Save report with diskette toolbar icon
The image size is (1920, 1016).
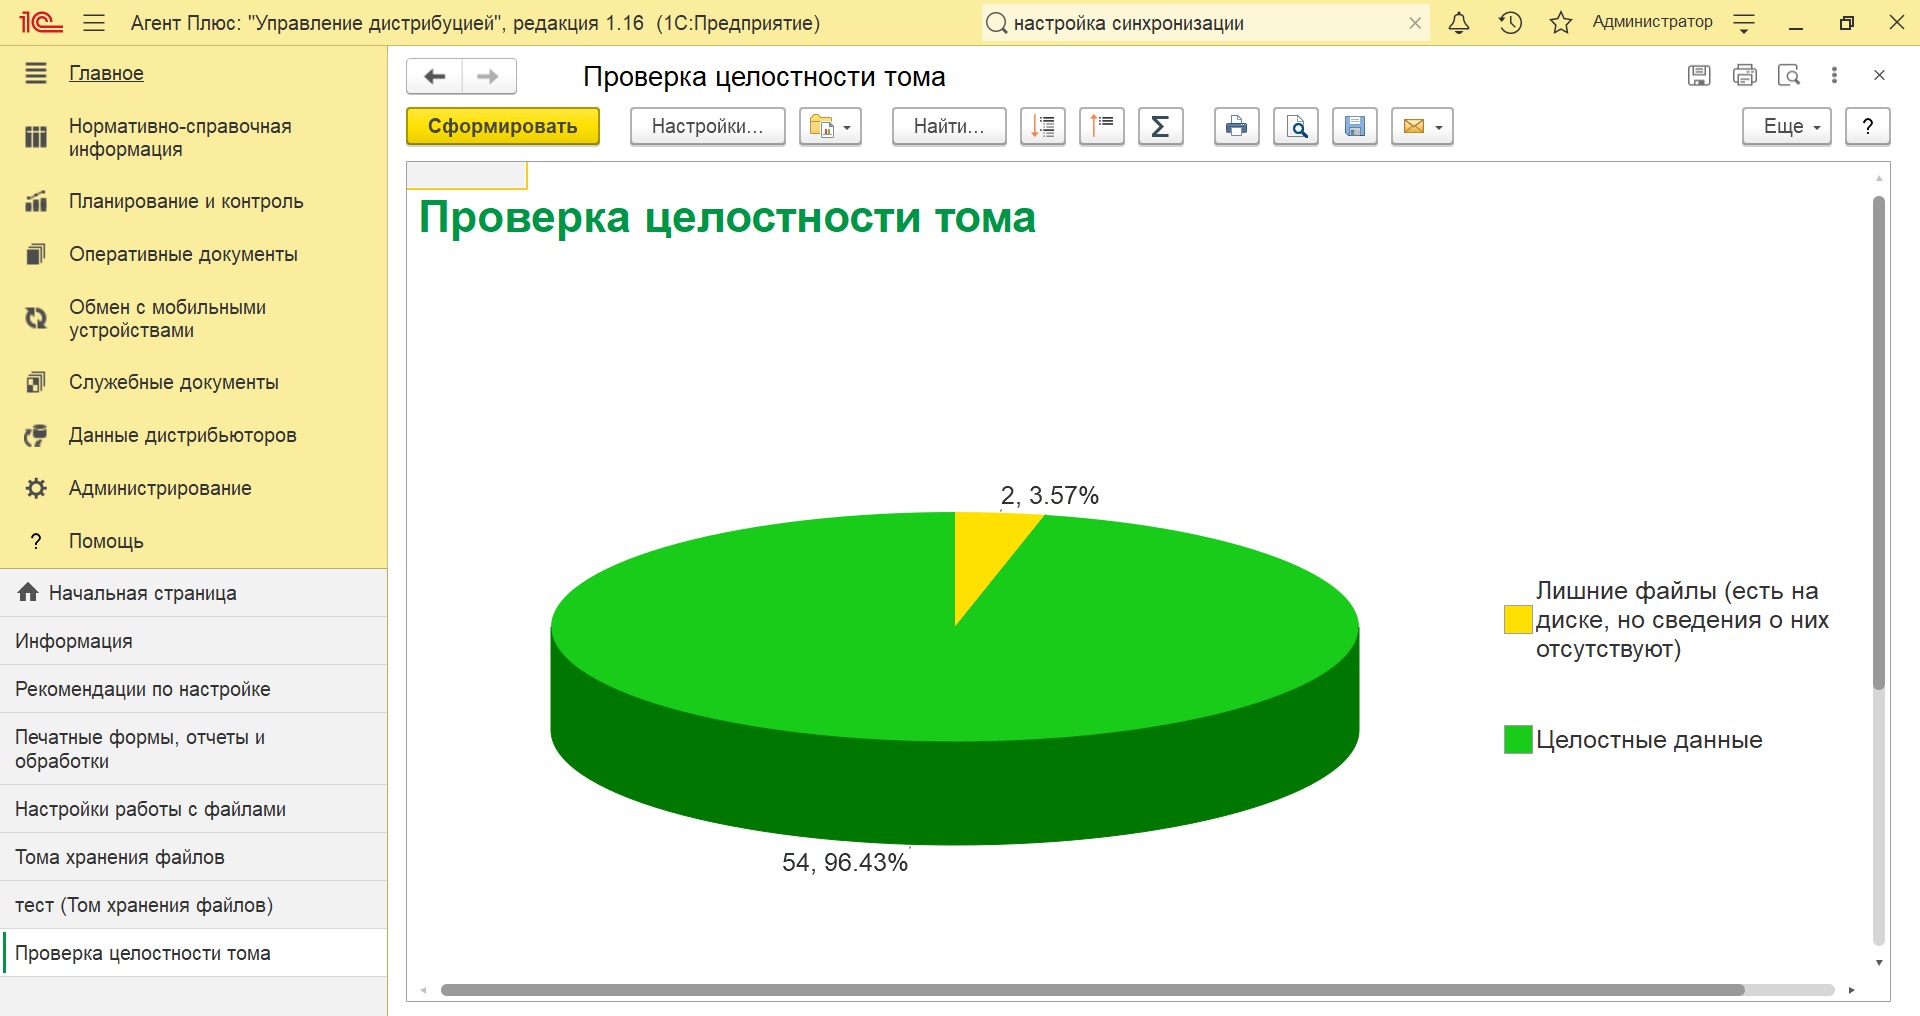(x=1355, y=126)
